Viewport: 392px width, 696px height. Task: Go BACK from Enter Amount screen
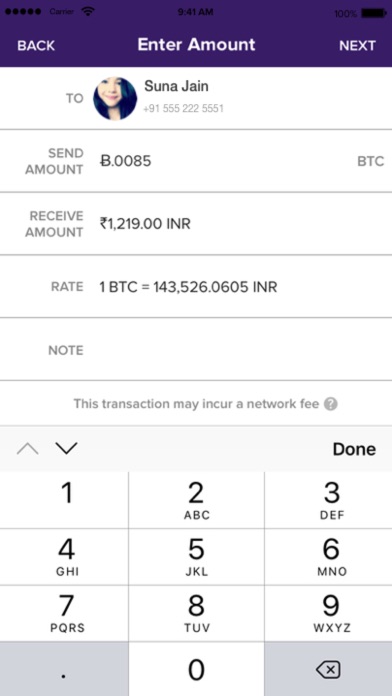(x=36, y=46)
